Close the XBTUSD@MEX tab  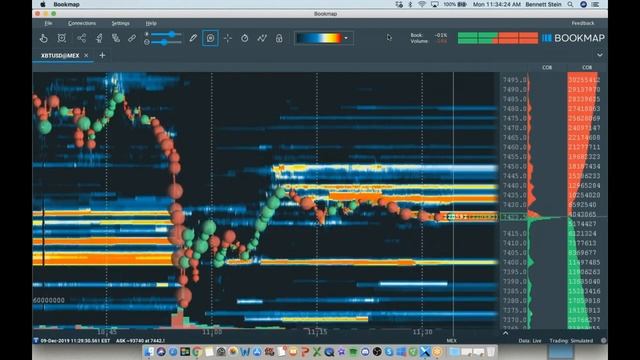86,56
